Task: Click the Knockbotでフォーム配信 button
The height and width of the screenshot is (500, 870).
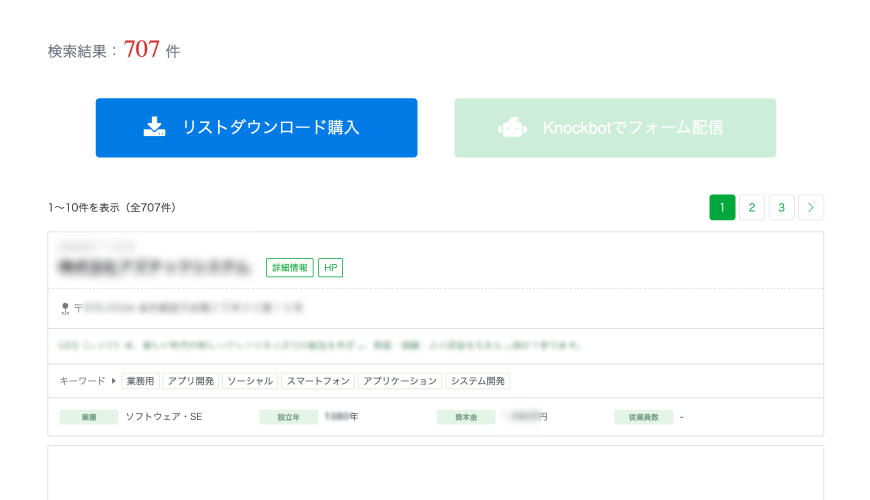Action: tap(615, 128)
